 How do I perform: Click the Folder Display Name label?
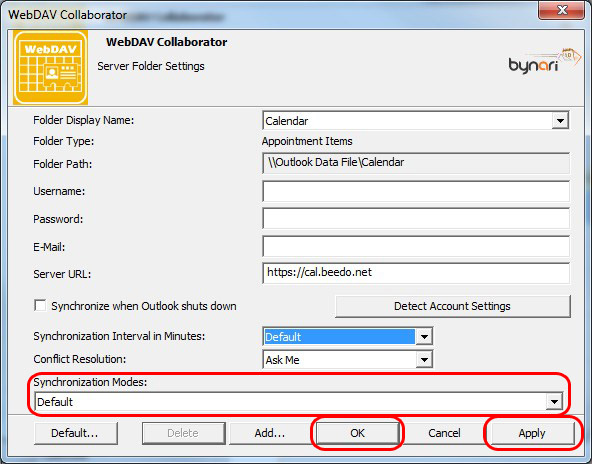83,120
